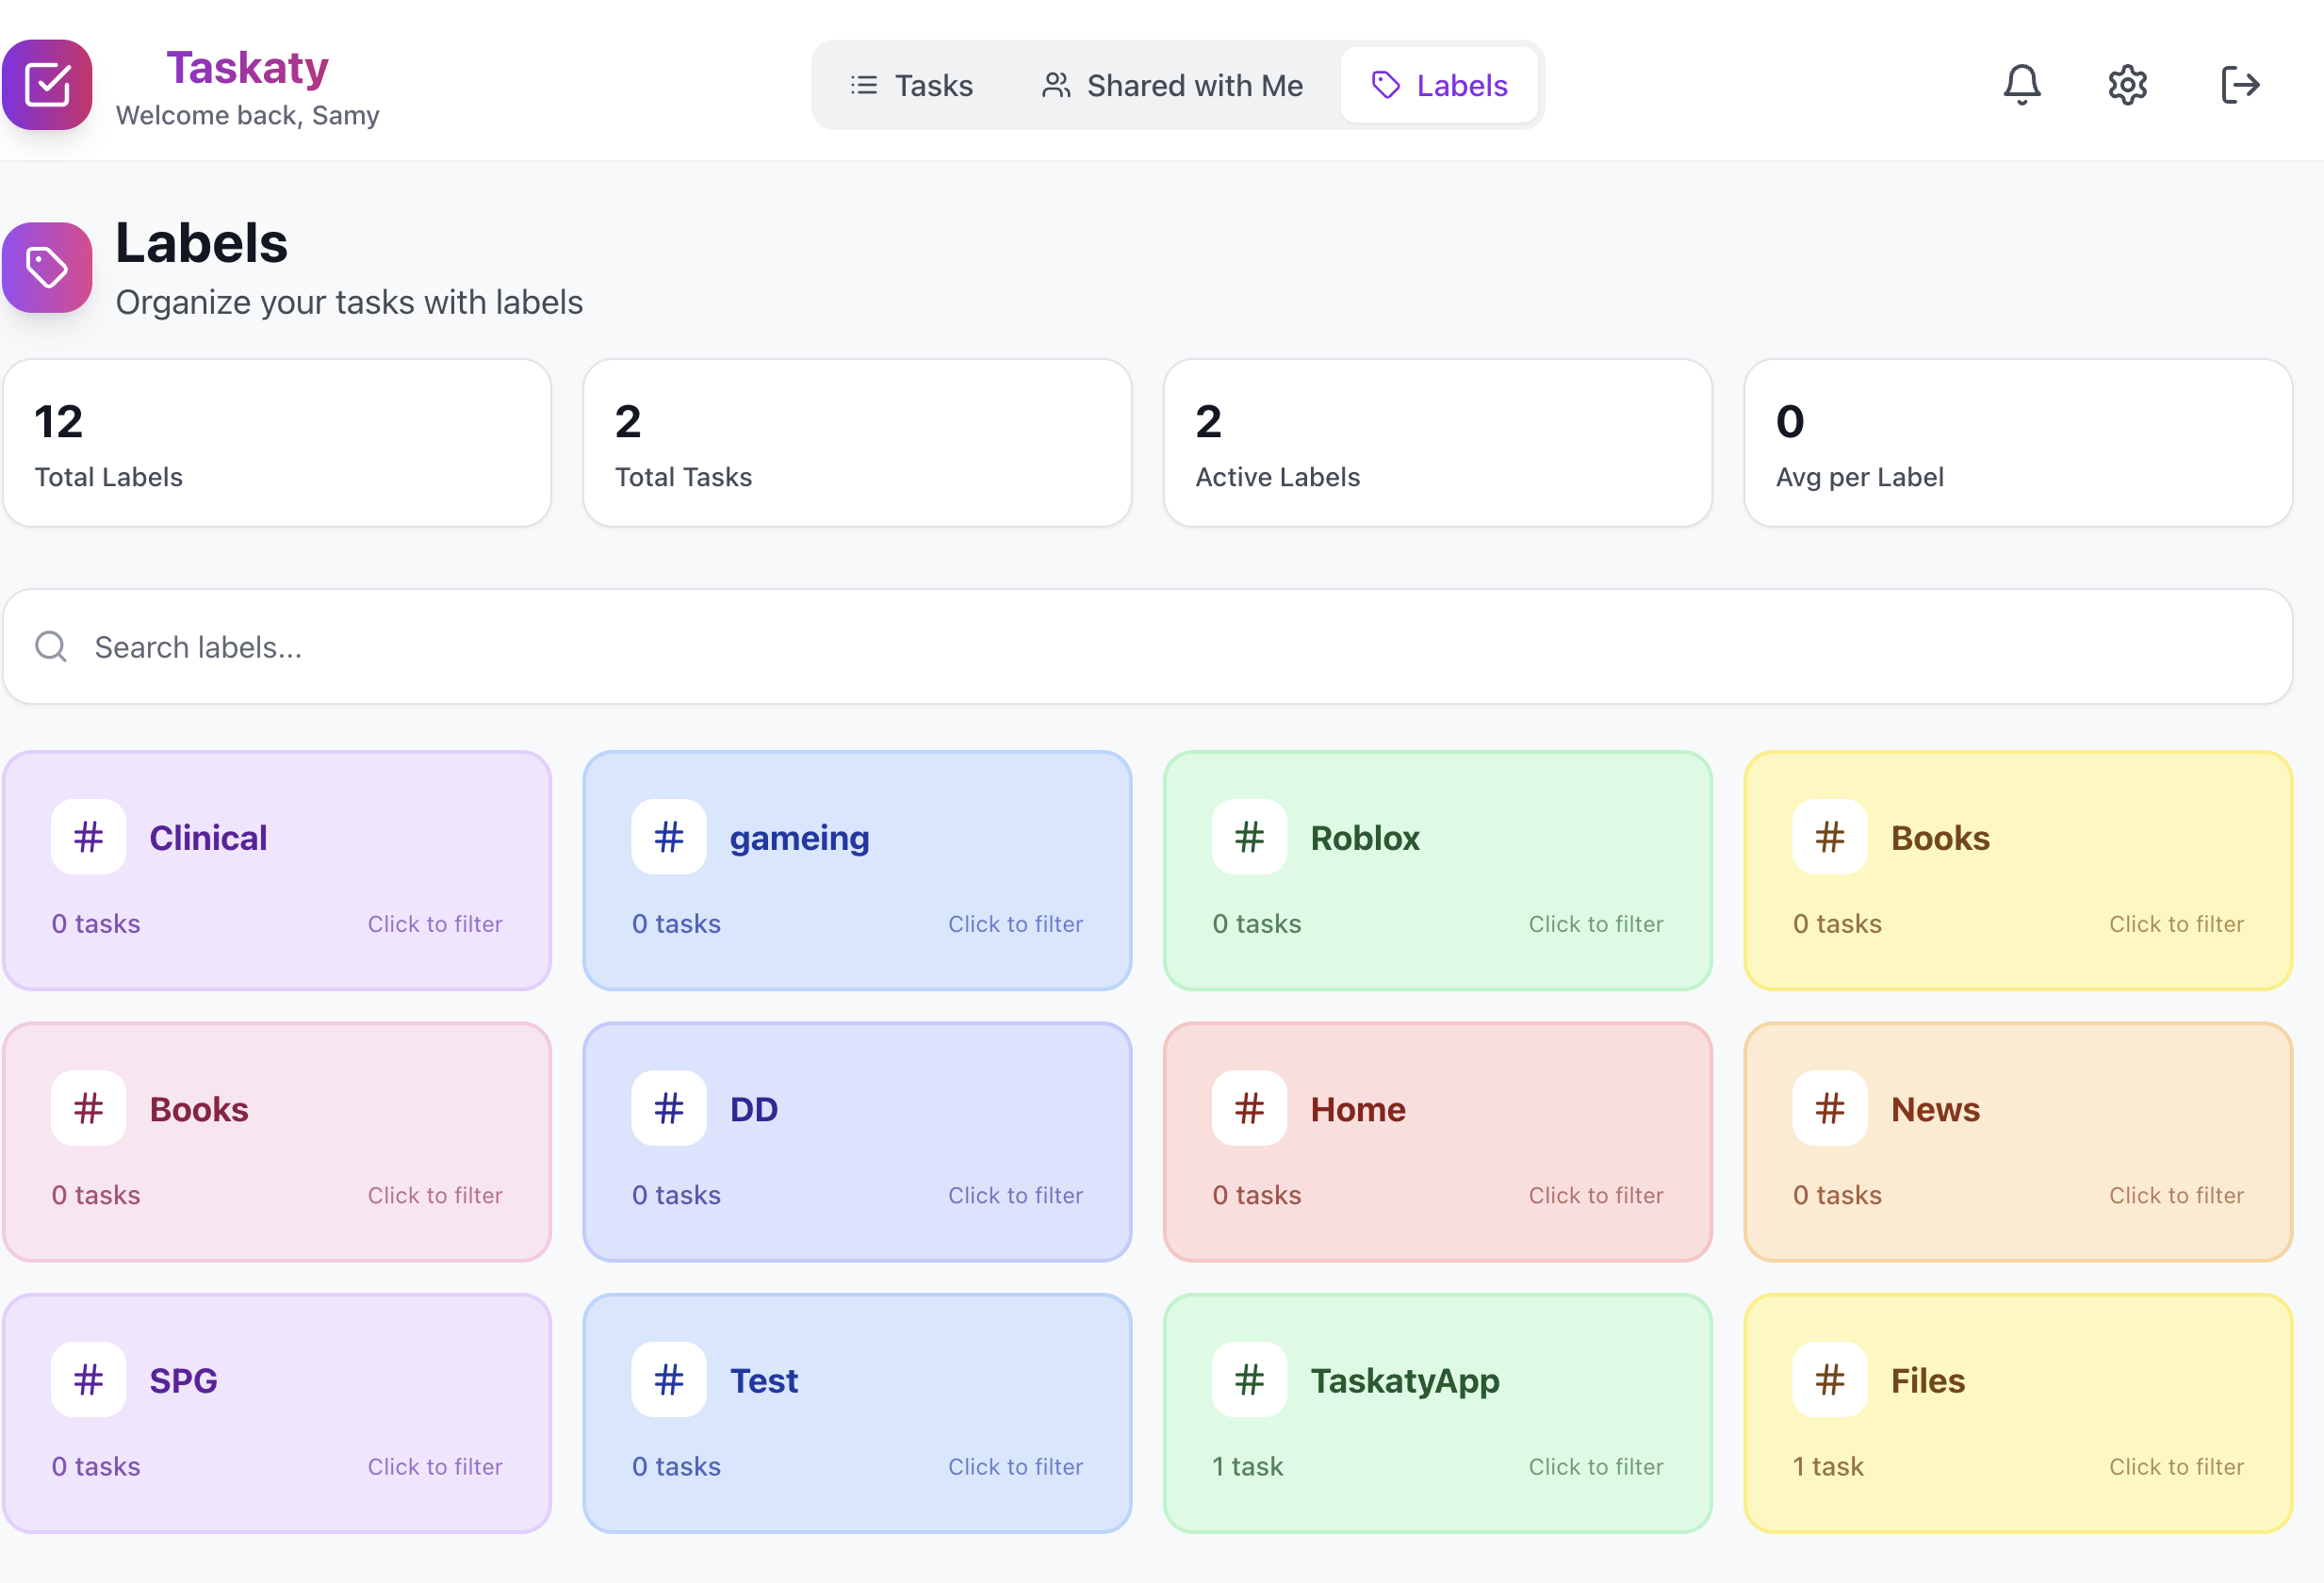The width and height of the screenshot is (2324, 1583).
Task: Open settings via the gear icon
Action: coord(2127,85)
